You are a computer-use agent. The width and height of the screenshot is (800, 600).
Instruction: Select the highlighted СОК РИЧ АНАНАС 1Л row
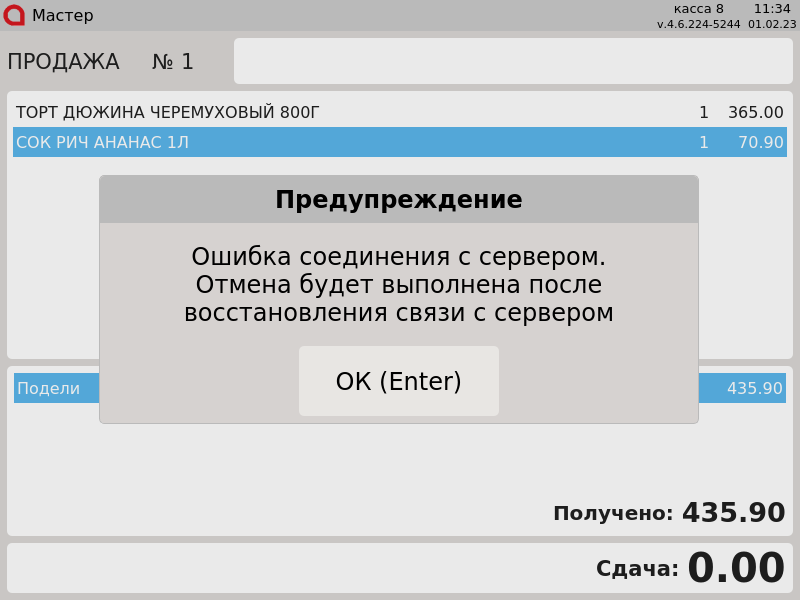tap(103, 143)
